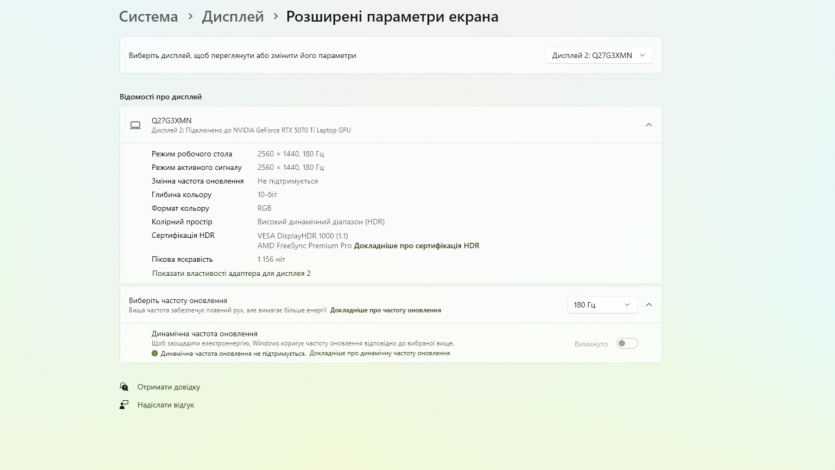Collapse the refresh rate section chevron
Image resolution: width=835 pixels, height=470 pixels.
tap(648, 305)
